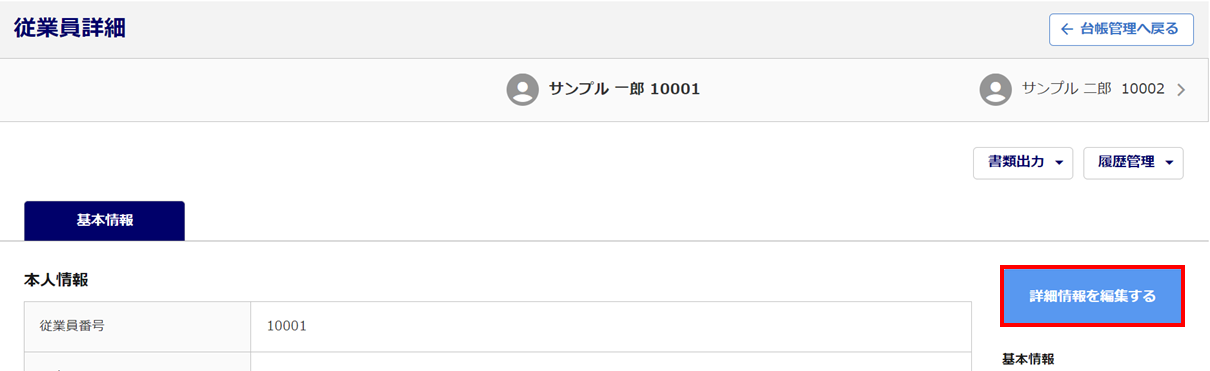The width and height of the screenshot is (1210, 371).
Task: Click the サンプル 一郎 10001 name text
Action: (624, 89)
